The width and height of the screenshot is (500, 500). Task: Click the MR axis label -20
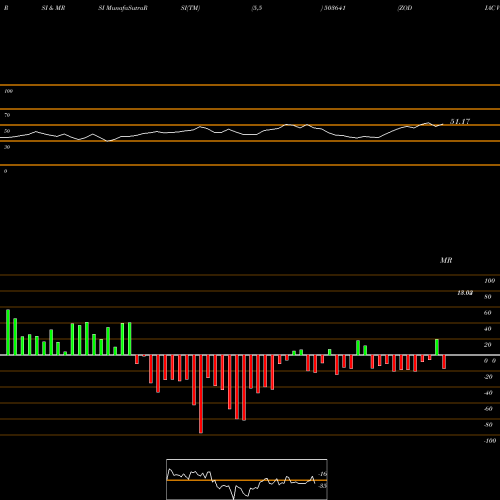click(x=488, y=377)
